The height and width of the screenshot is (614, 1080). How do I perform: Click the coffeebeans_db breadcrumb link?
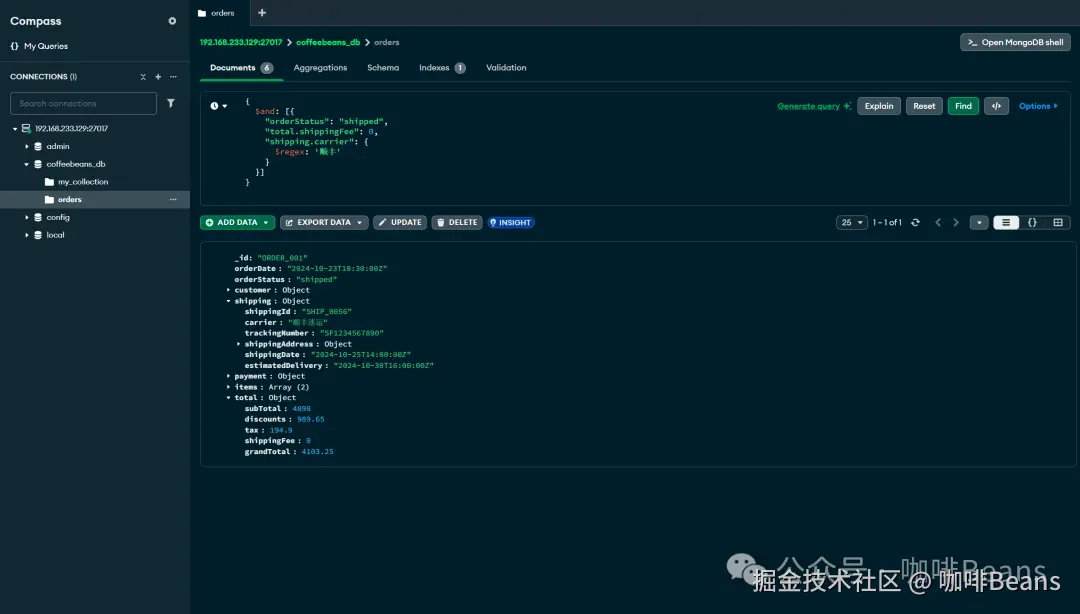(328, 43)
